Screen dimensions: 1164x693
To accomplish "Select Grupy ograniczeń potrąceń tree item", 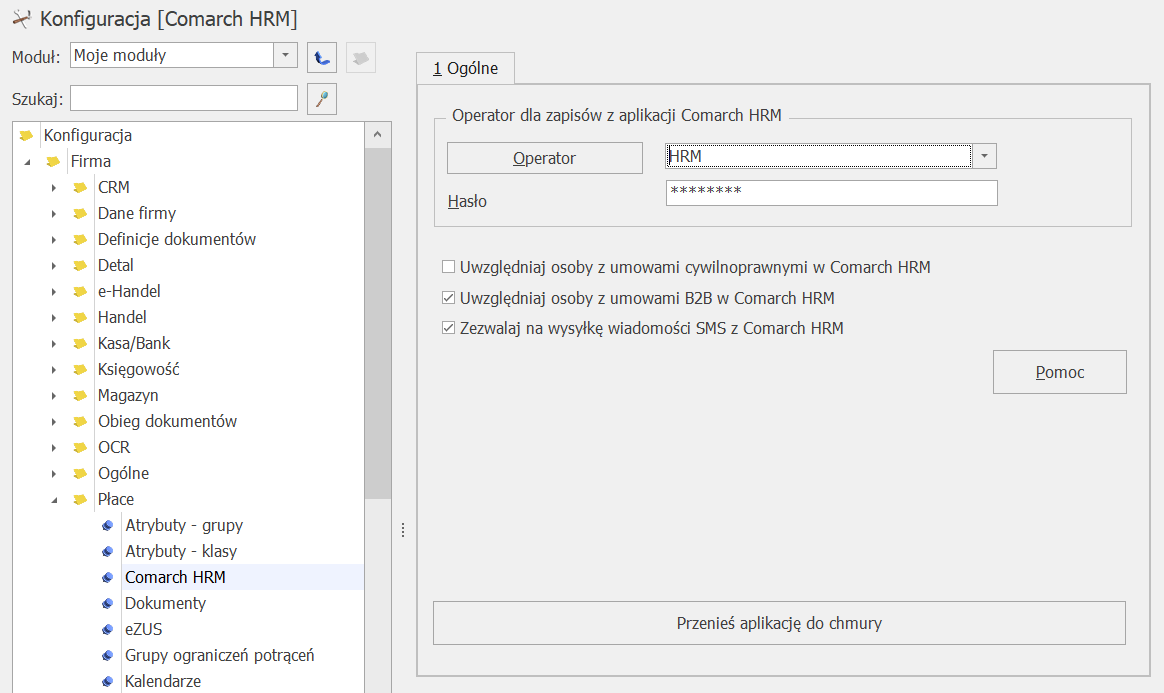I will [x=220, y=655].
